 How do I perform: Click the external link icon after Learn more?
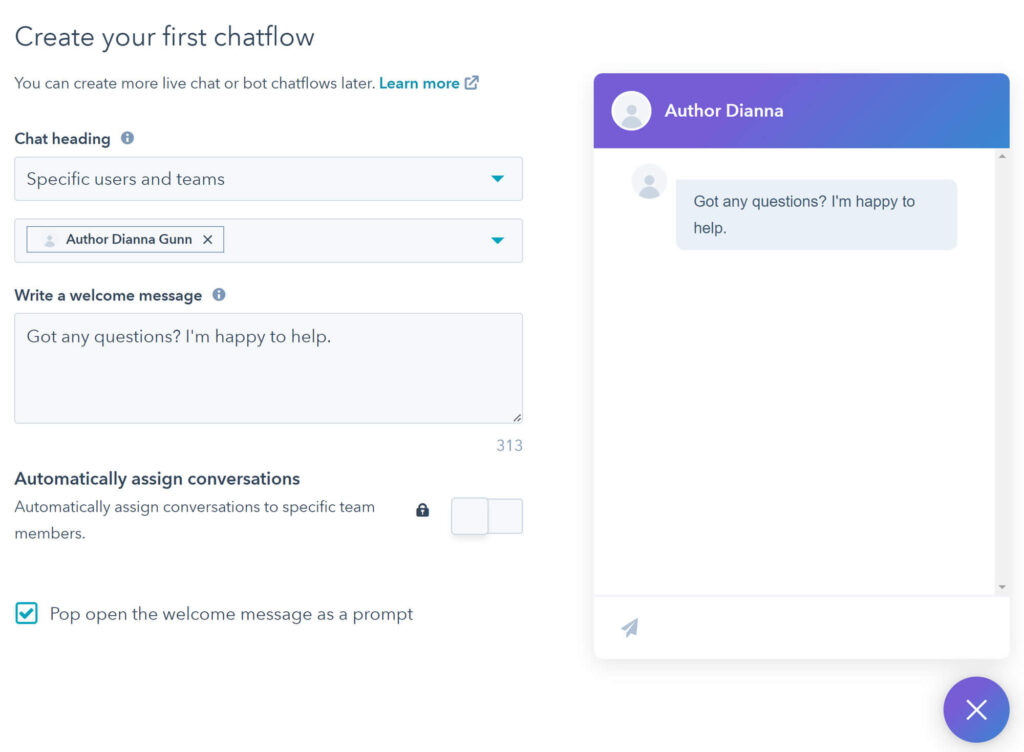471,83
